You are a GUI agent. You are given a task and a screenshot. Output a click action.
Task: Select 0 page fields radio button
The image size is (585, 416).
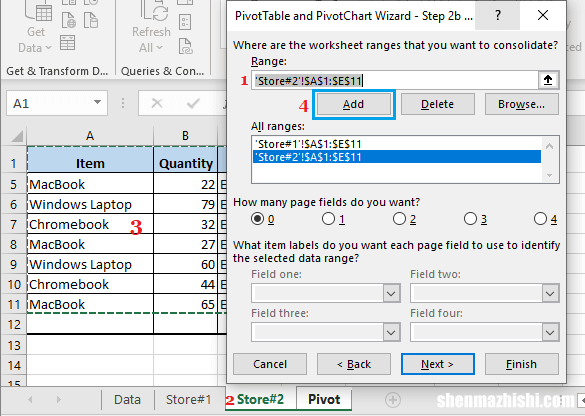coord(257,219)
